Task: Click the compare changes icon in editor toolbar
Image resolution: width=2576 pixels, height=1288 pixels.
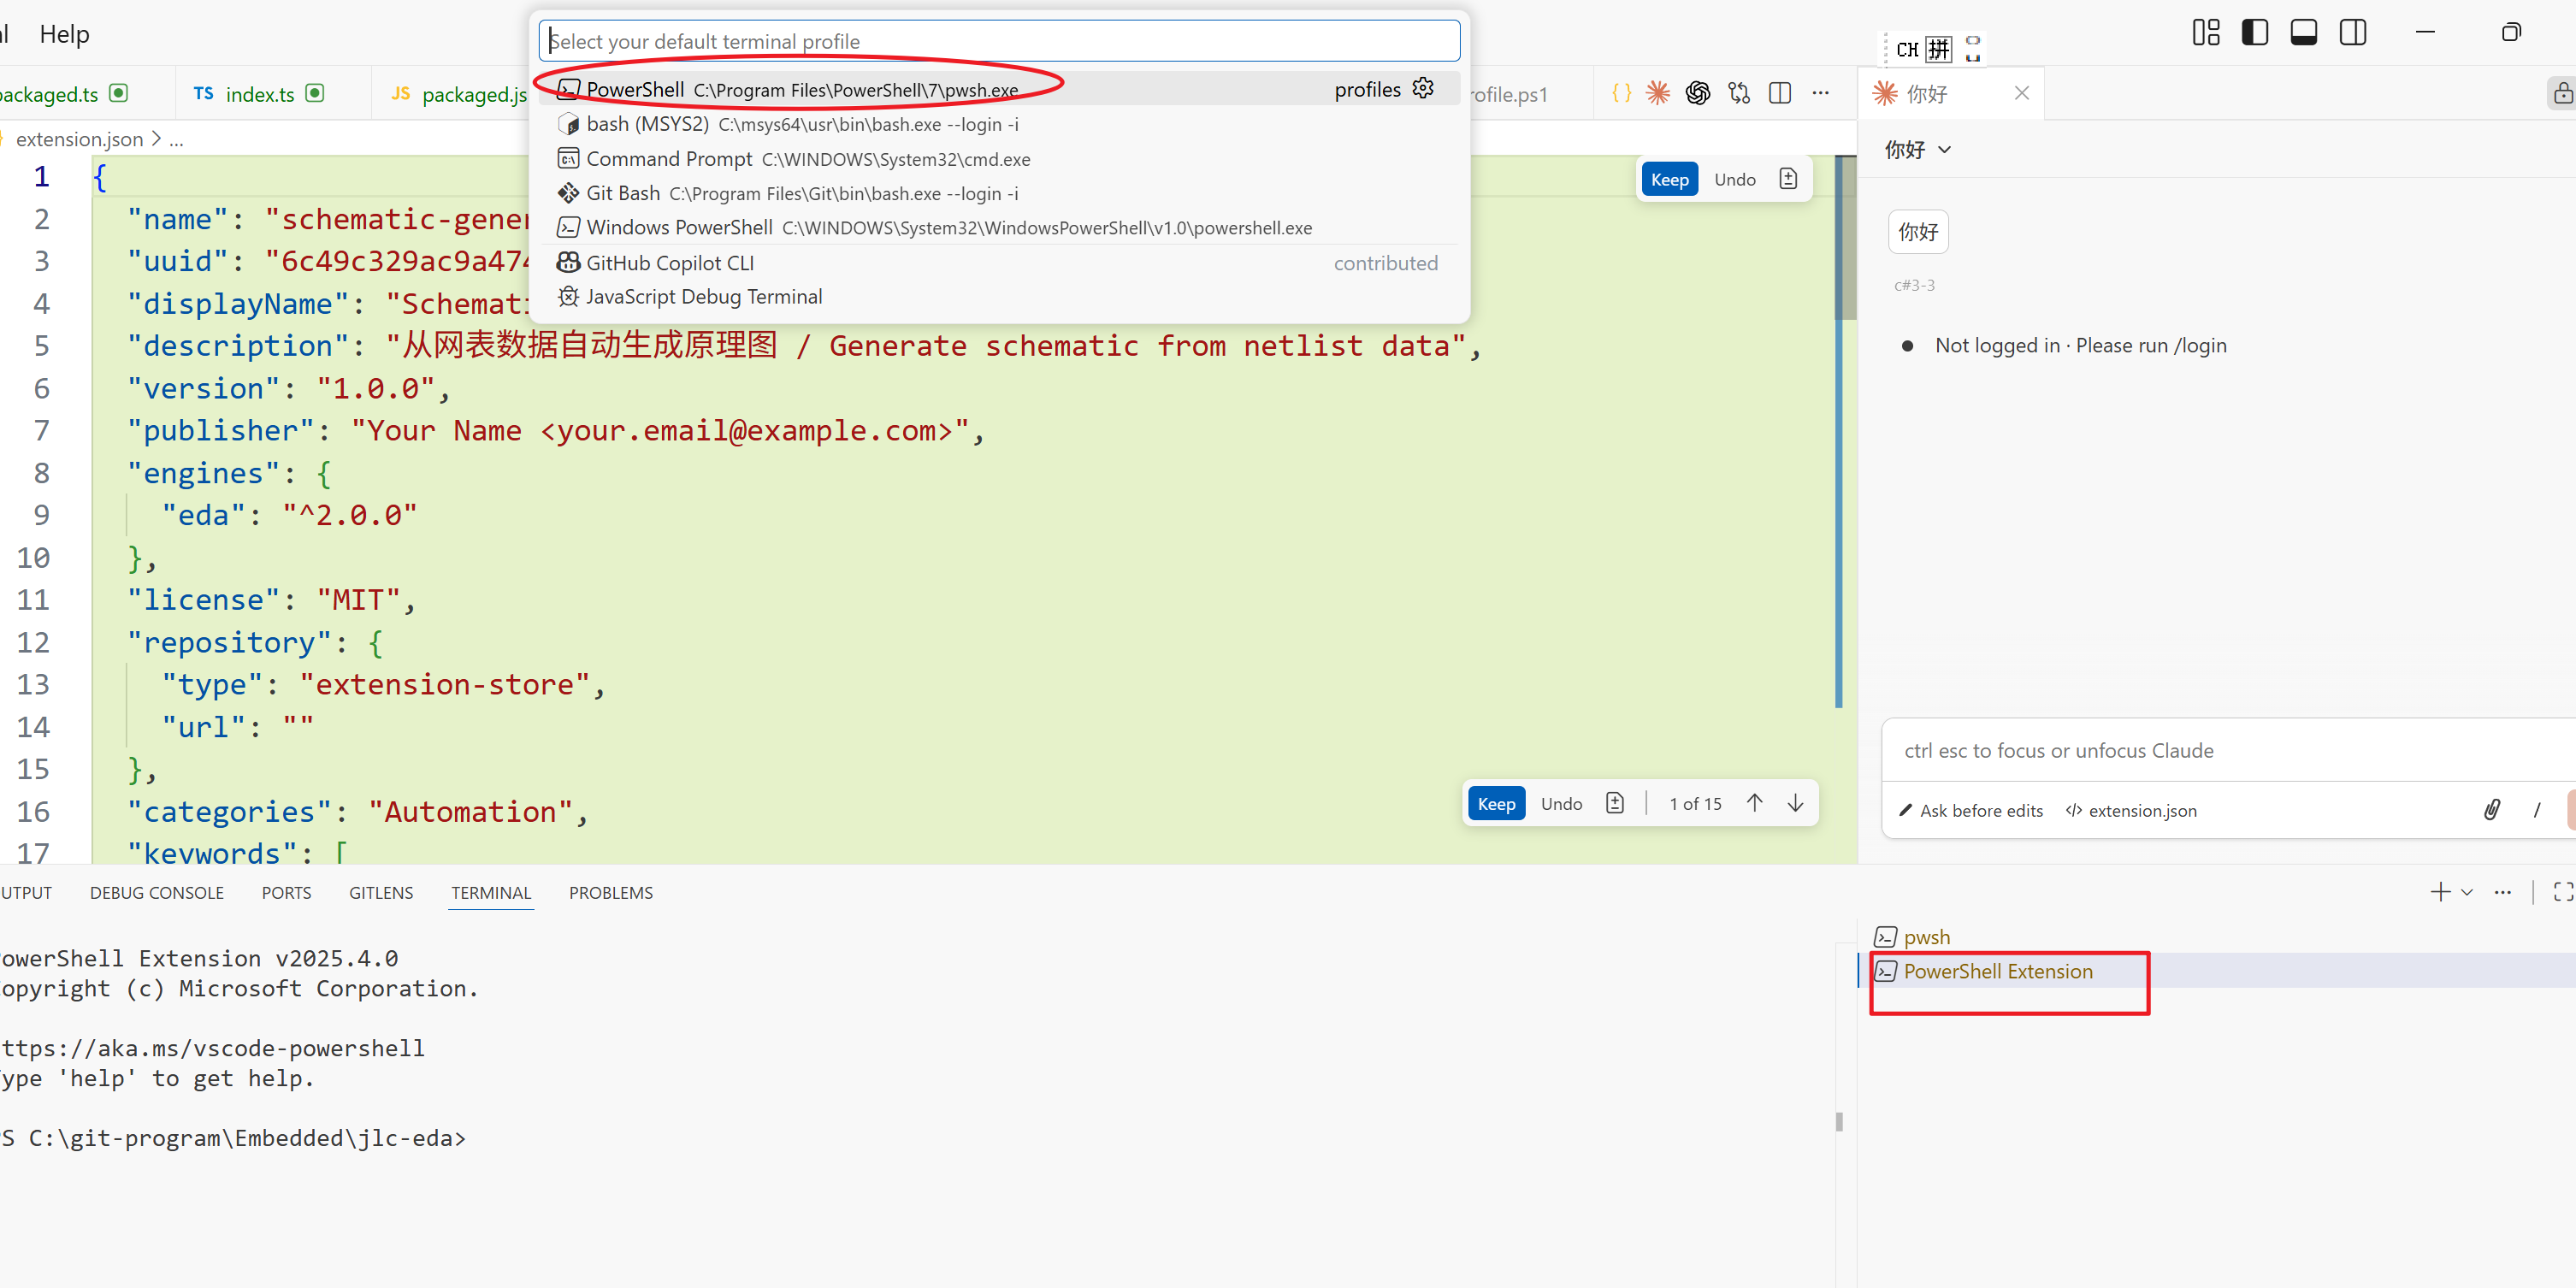Action: [x=1739, y=92]
